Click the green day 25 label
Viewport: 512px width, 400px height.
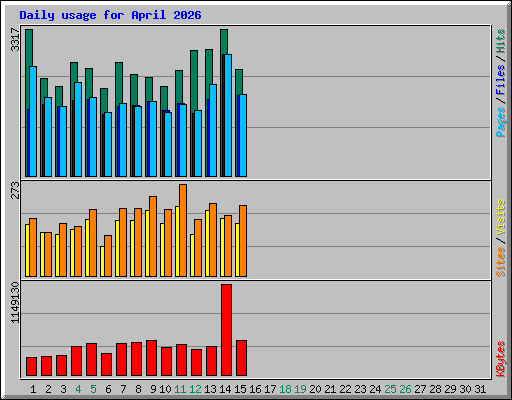pyautogui.click(x=390, y=389)
